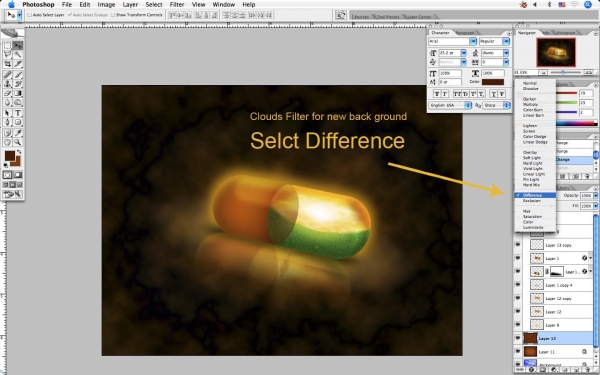Screen dimensions: 600x375
Task: Choose Multiply in the blend mode list
Action: pos(530,104)
